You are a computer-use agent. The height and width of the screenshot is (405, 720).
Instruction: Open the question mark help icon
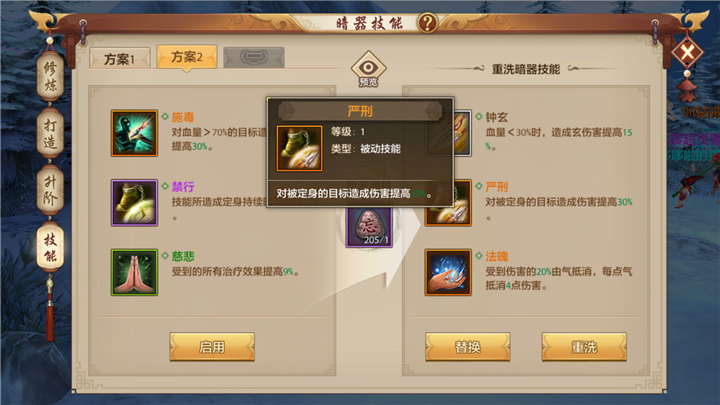point(427,22)
